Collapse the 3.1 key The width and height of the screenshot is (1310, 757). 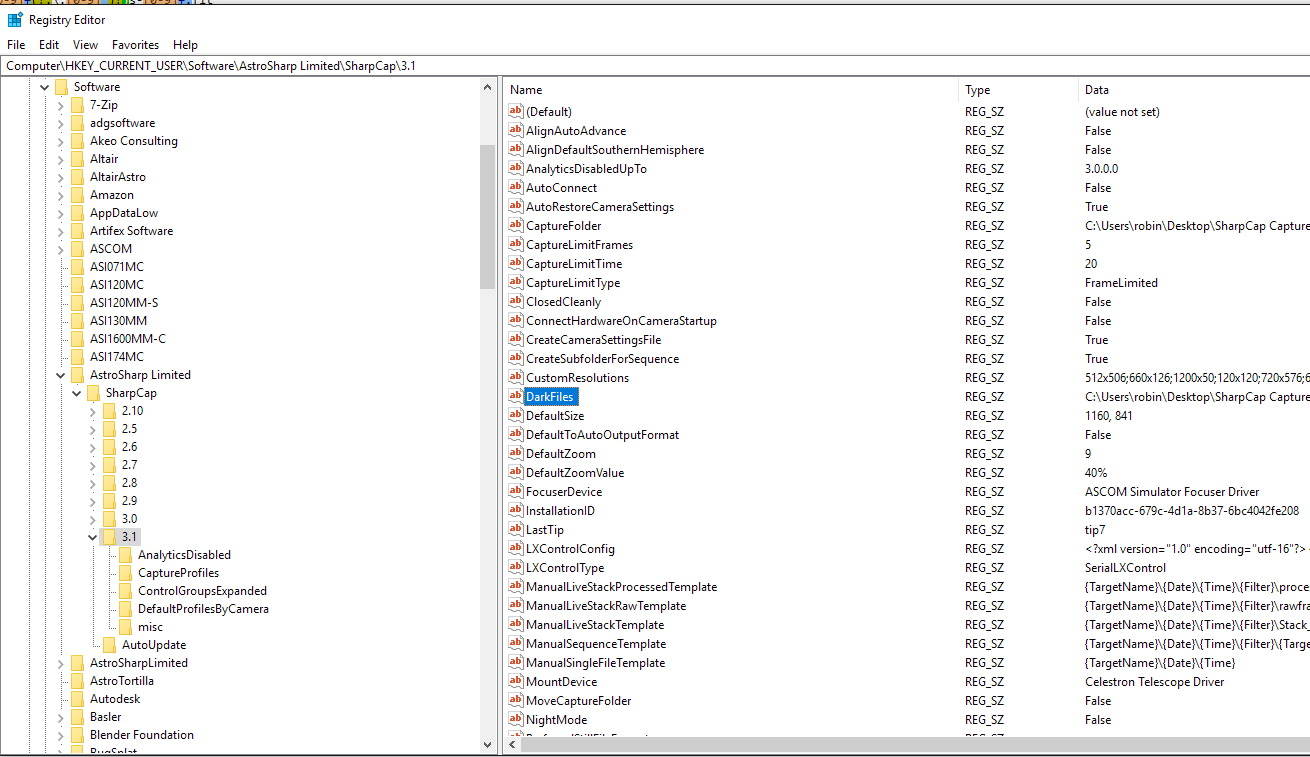92,537
